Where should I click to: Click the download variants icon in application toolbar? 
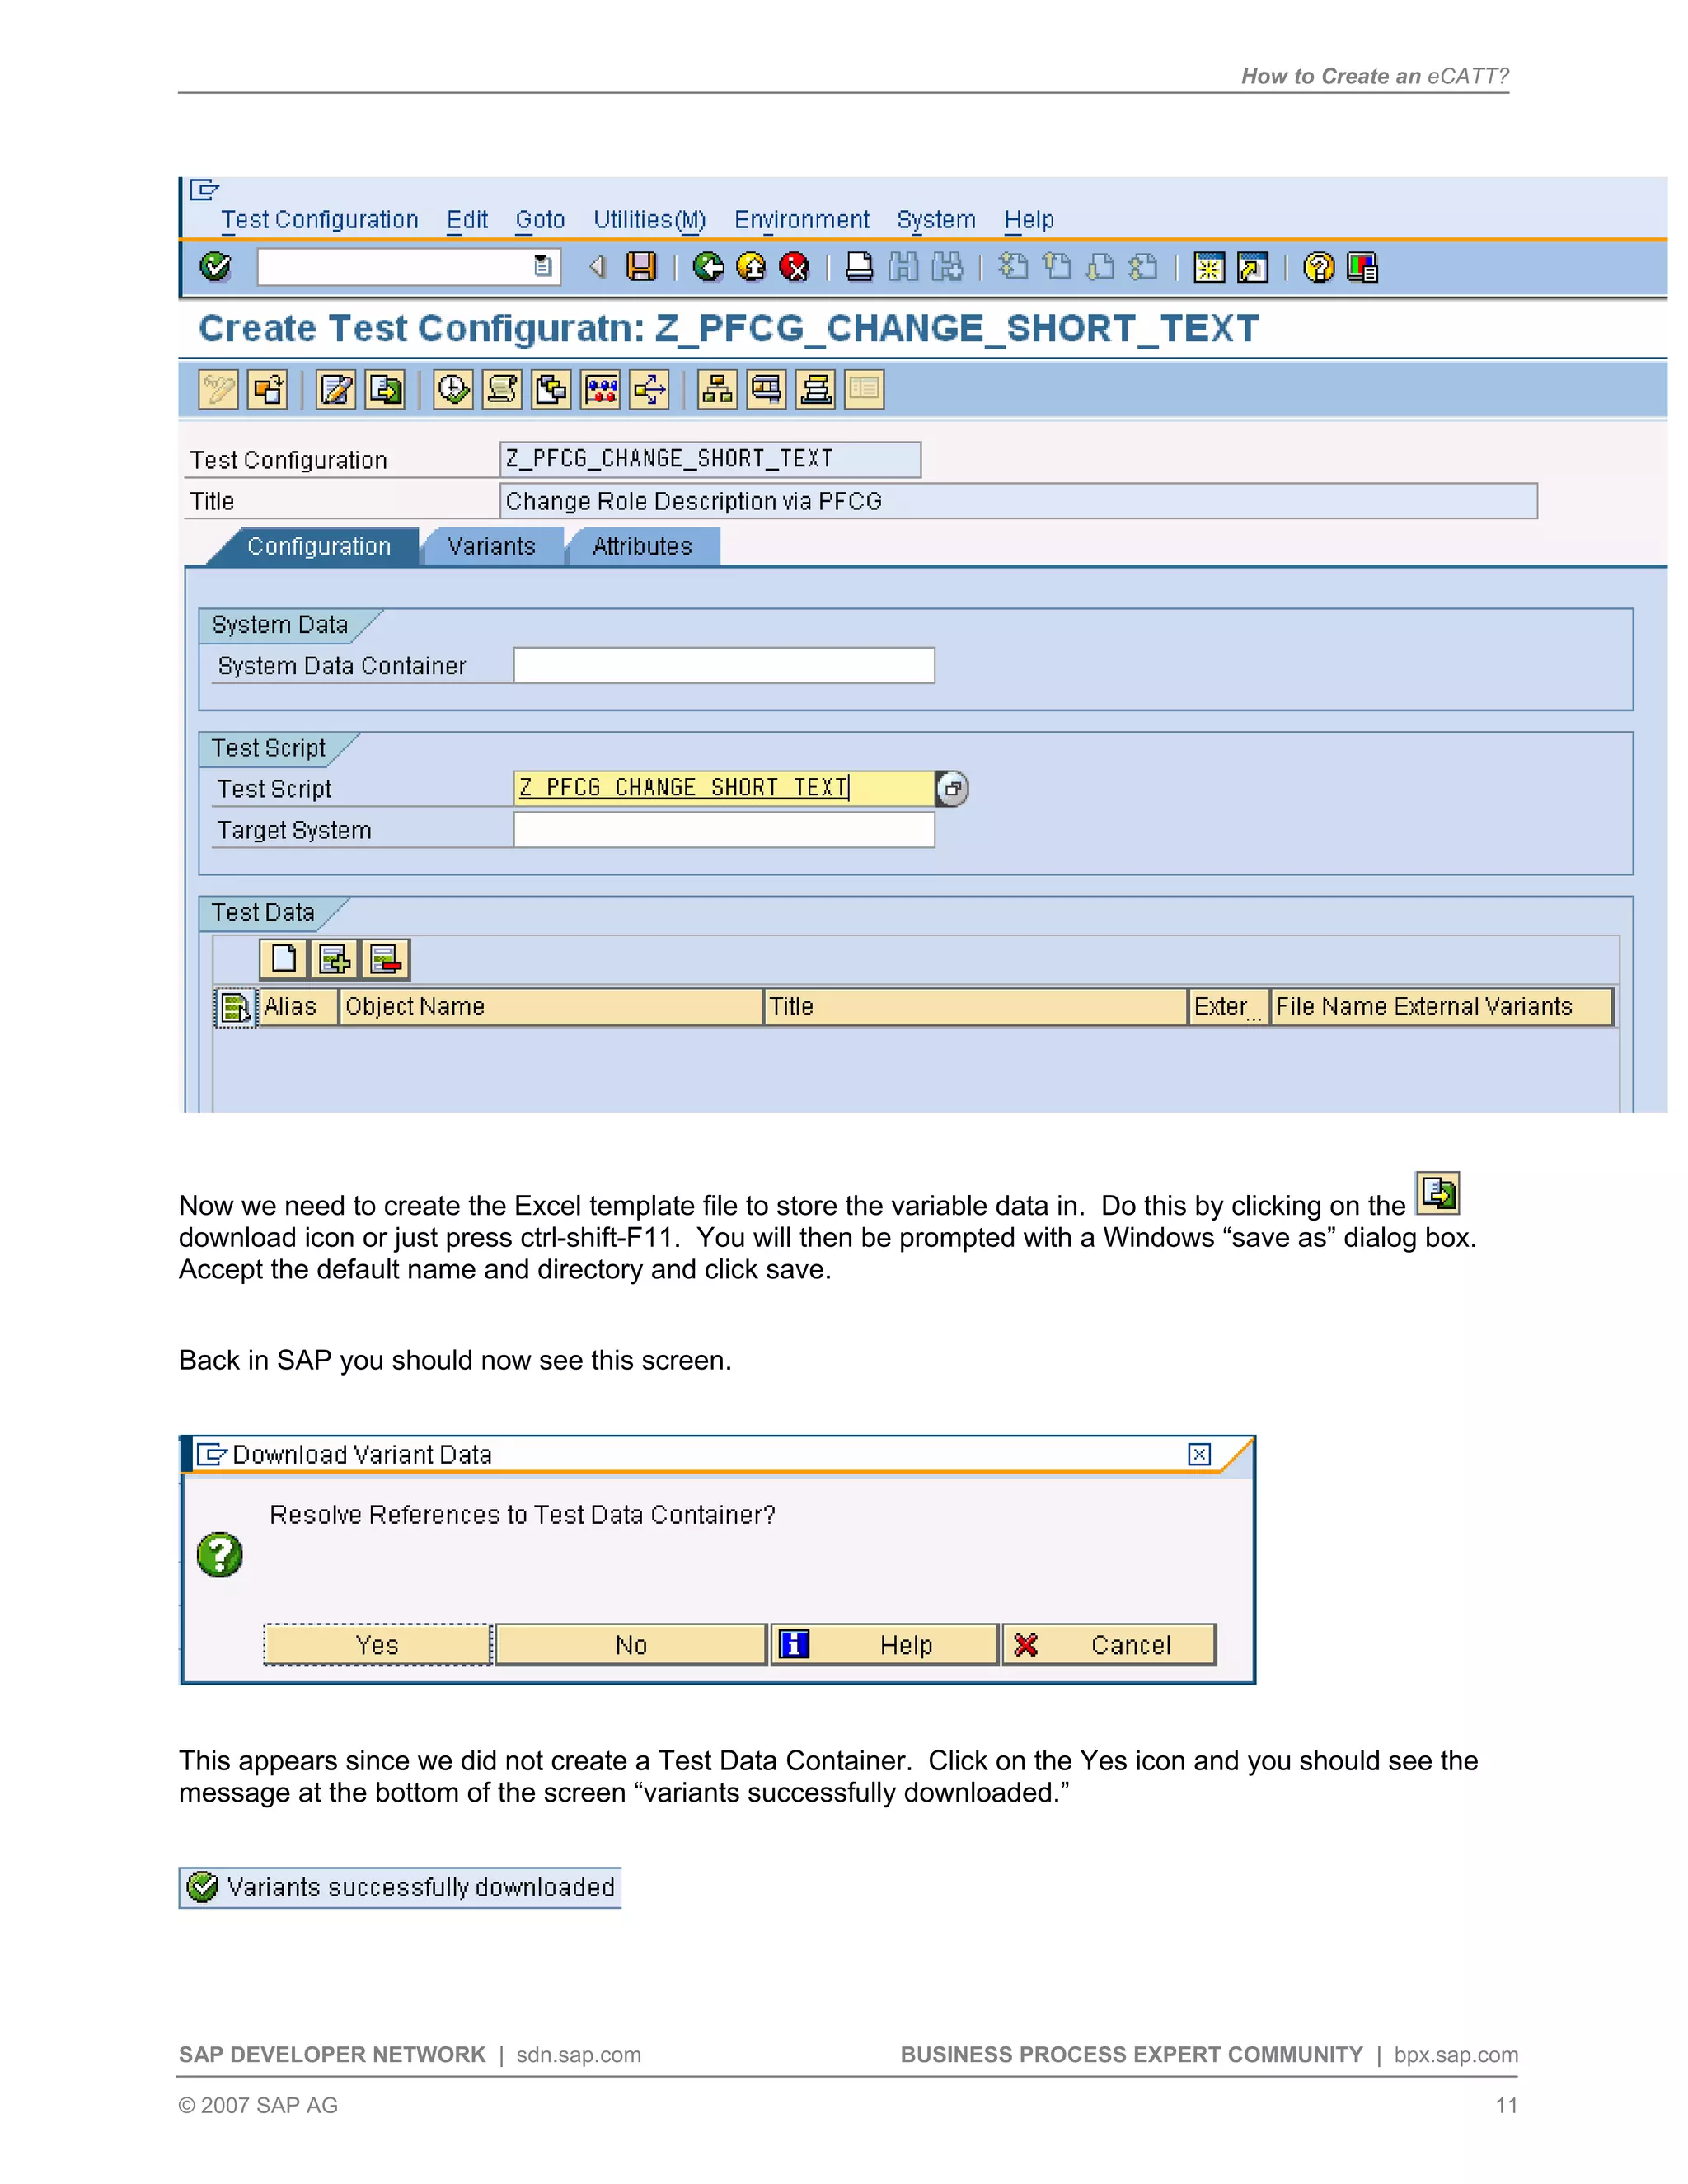(385, 389)
